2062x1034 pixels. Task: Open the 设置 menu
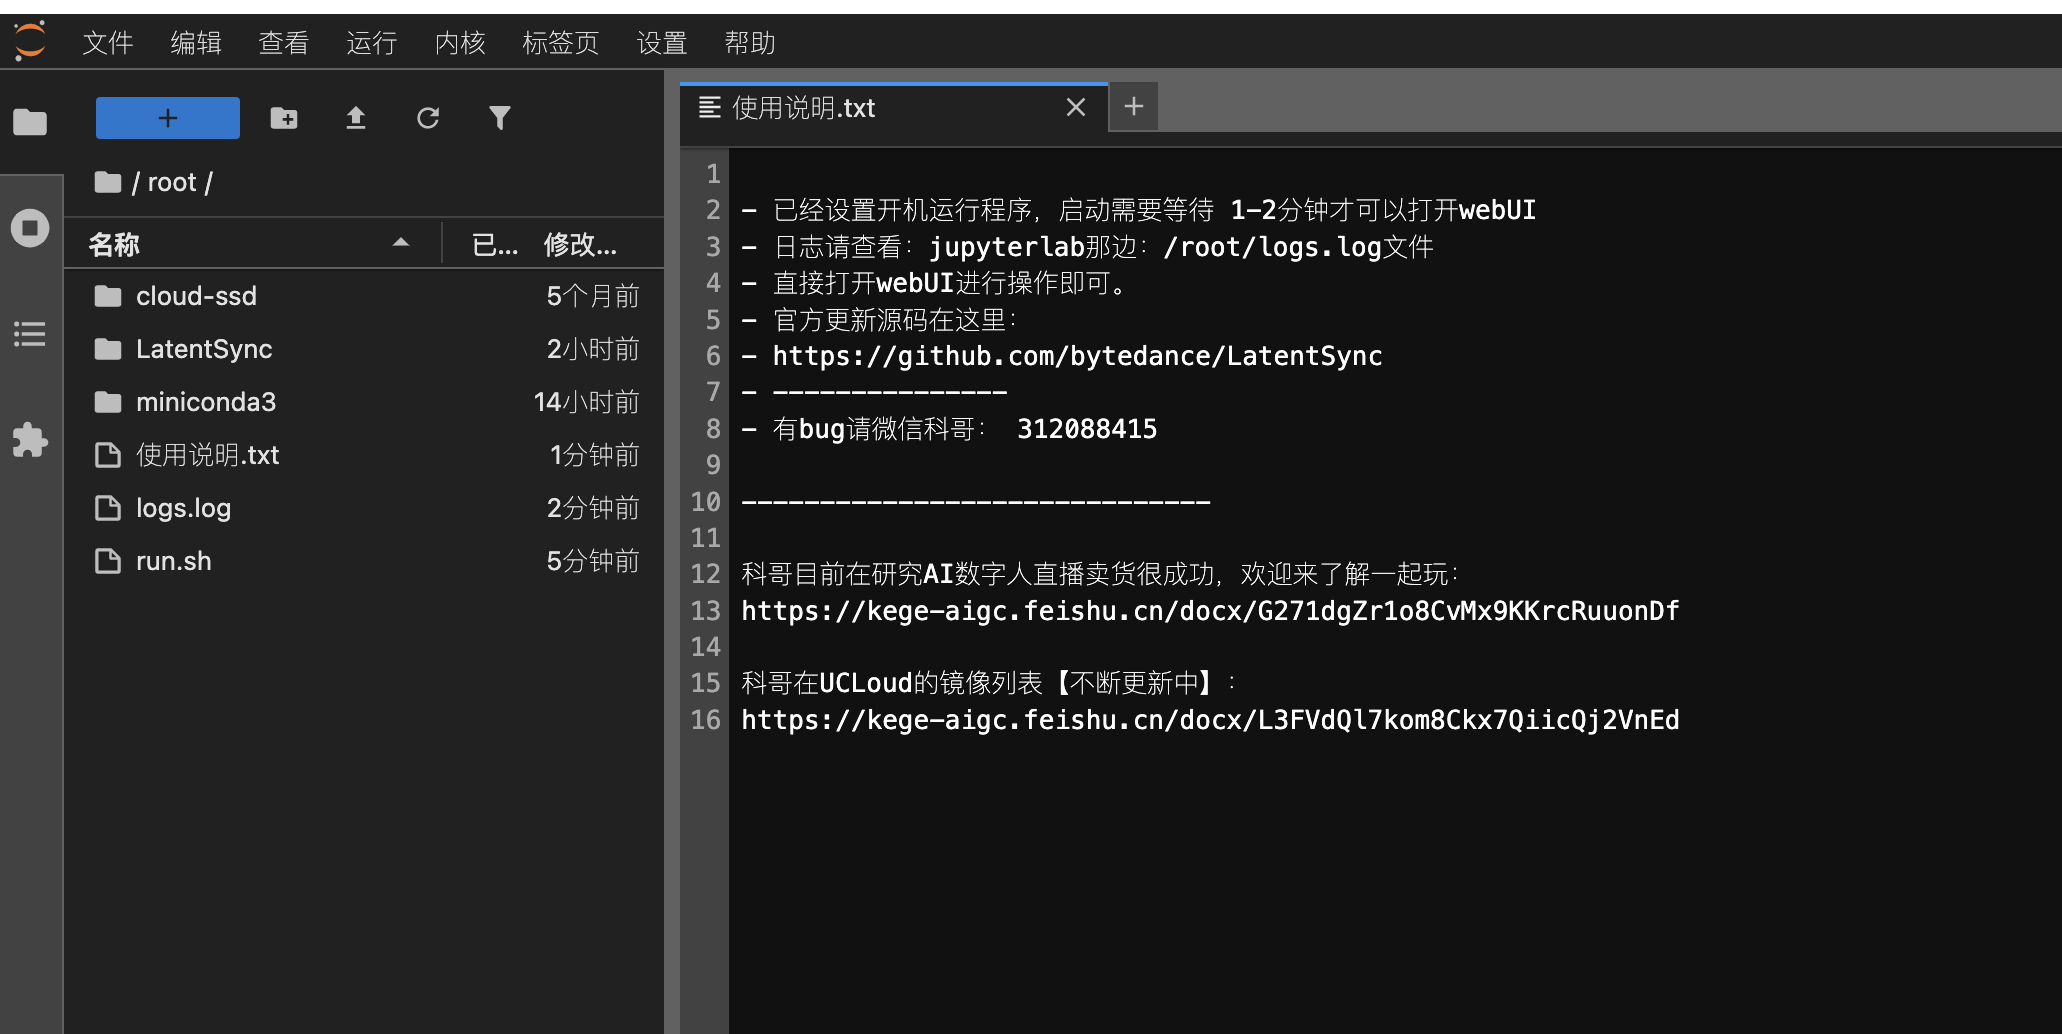pos(662,43)
